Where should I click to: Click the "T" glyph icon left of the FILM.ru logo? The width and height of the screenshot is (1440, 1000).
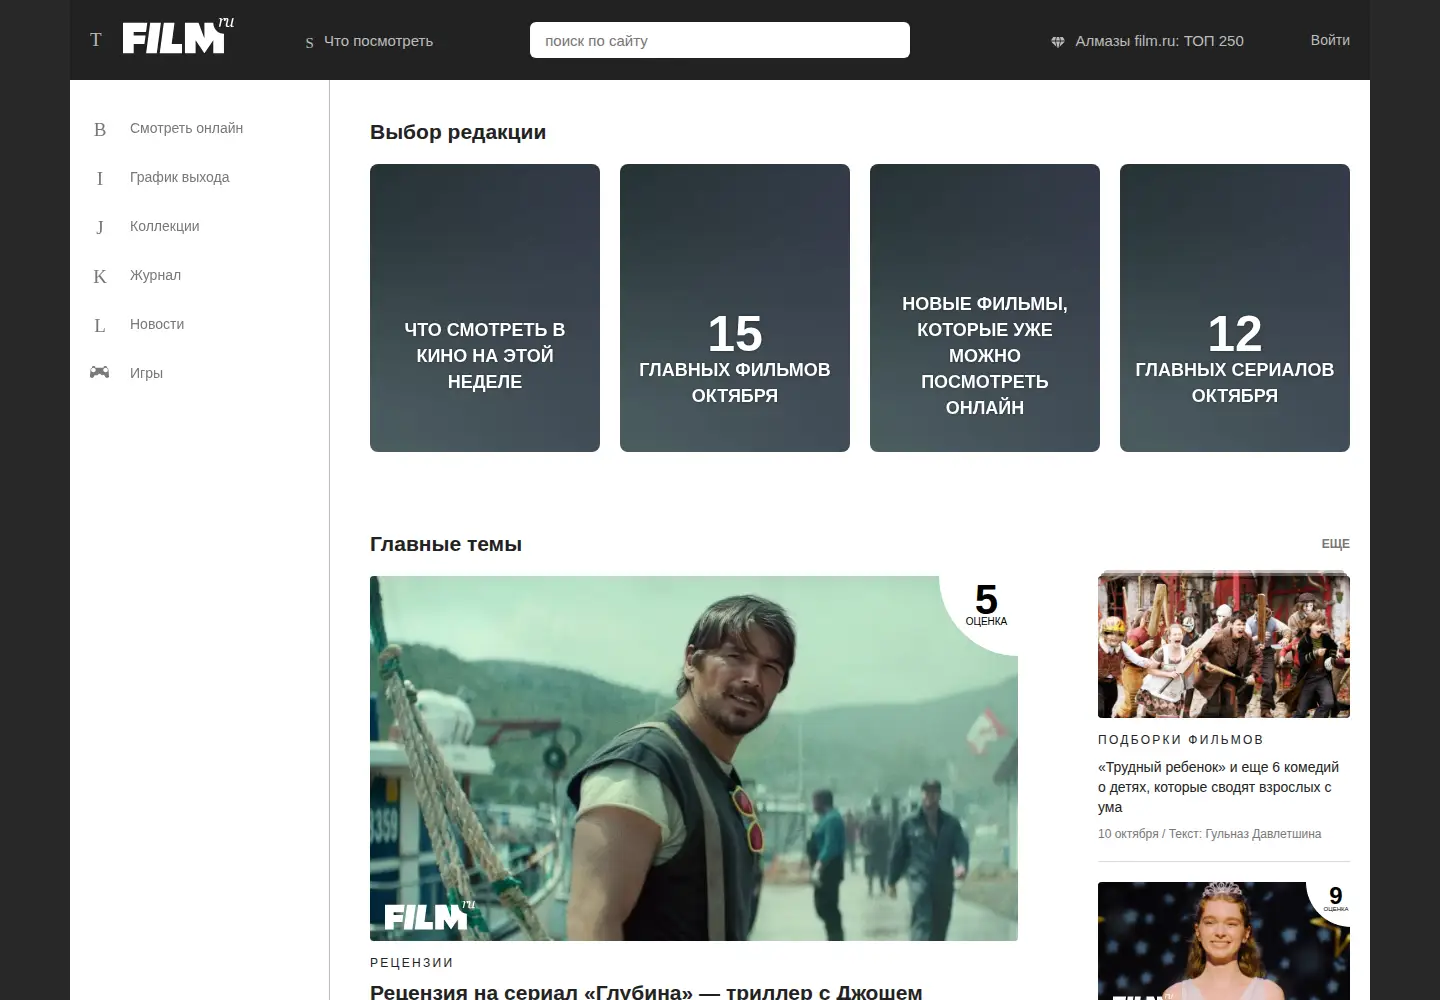(96, 40)
